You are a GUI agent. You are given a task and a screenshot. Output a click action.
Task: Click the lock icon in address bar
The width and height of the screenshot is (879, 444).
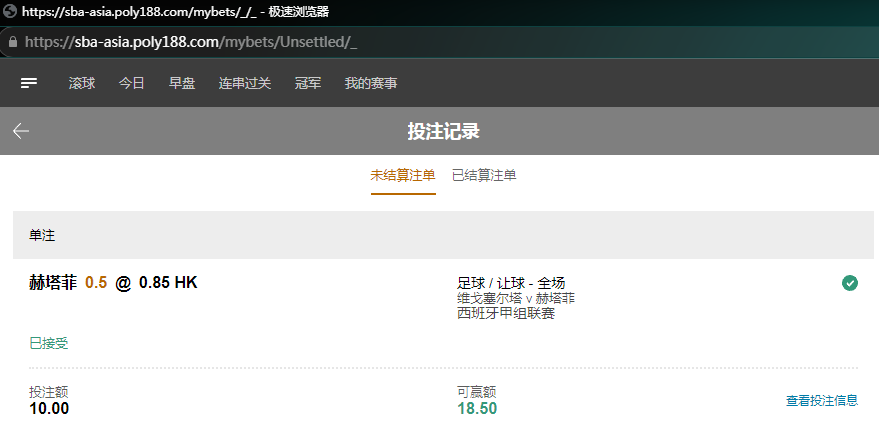12,43
